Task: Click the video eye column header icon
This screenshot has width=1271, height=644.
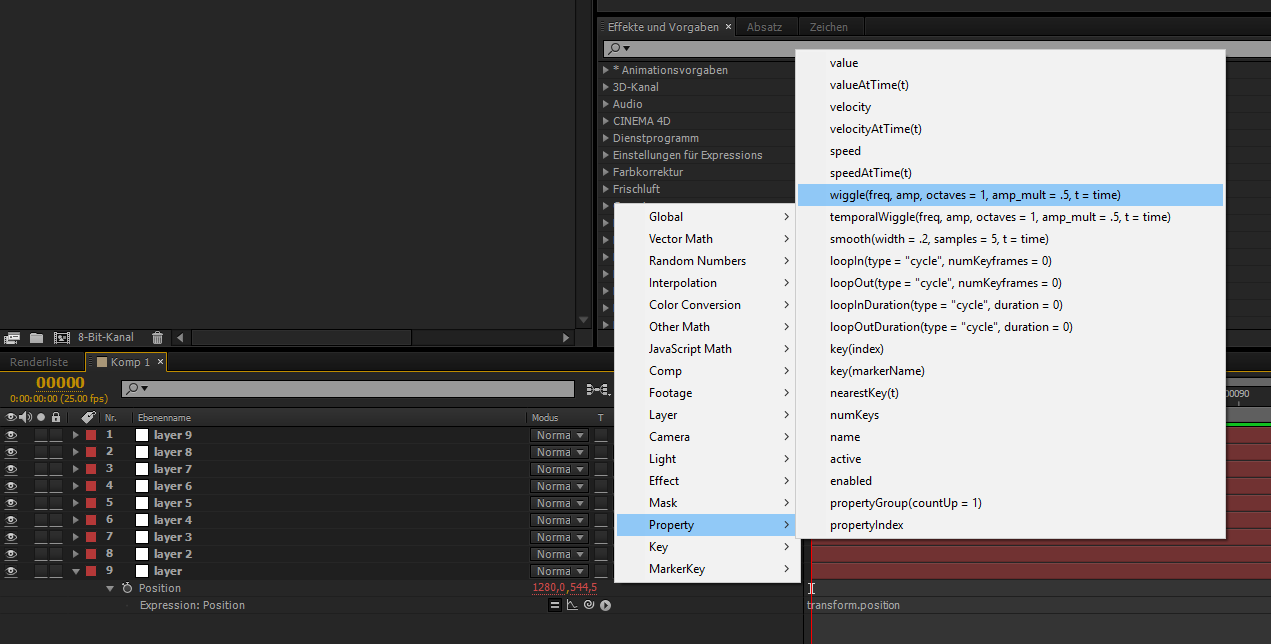Action: (11, 417)
